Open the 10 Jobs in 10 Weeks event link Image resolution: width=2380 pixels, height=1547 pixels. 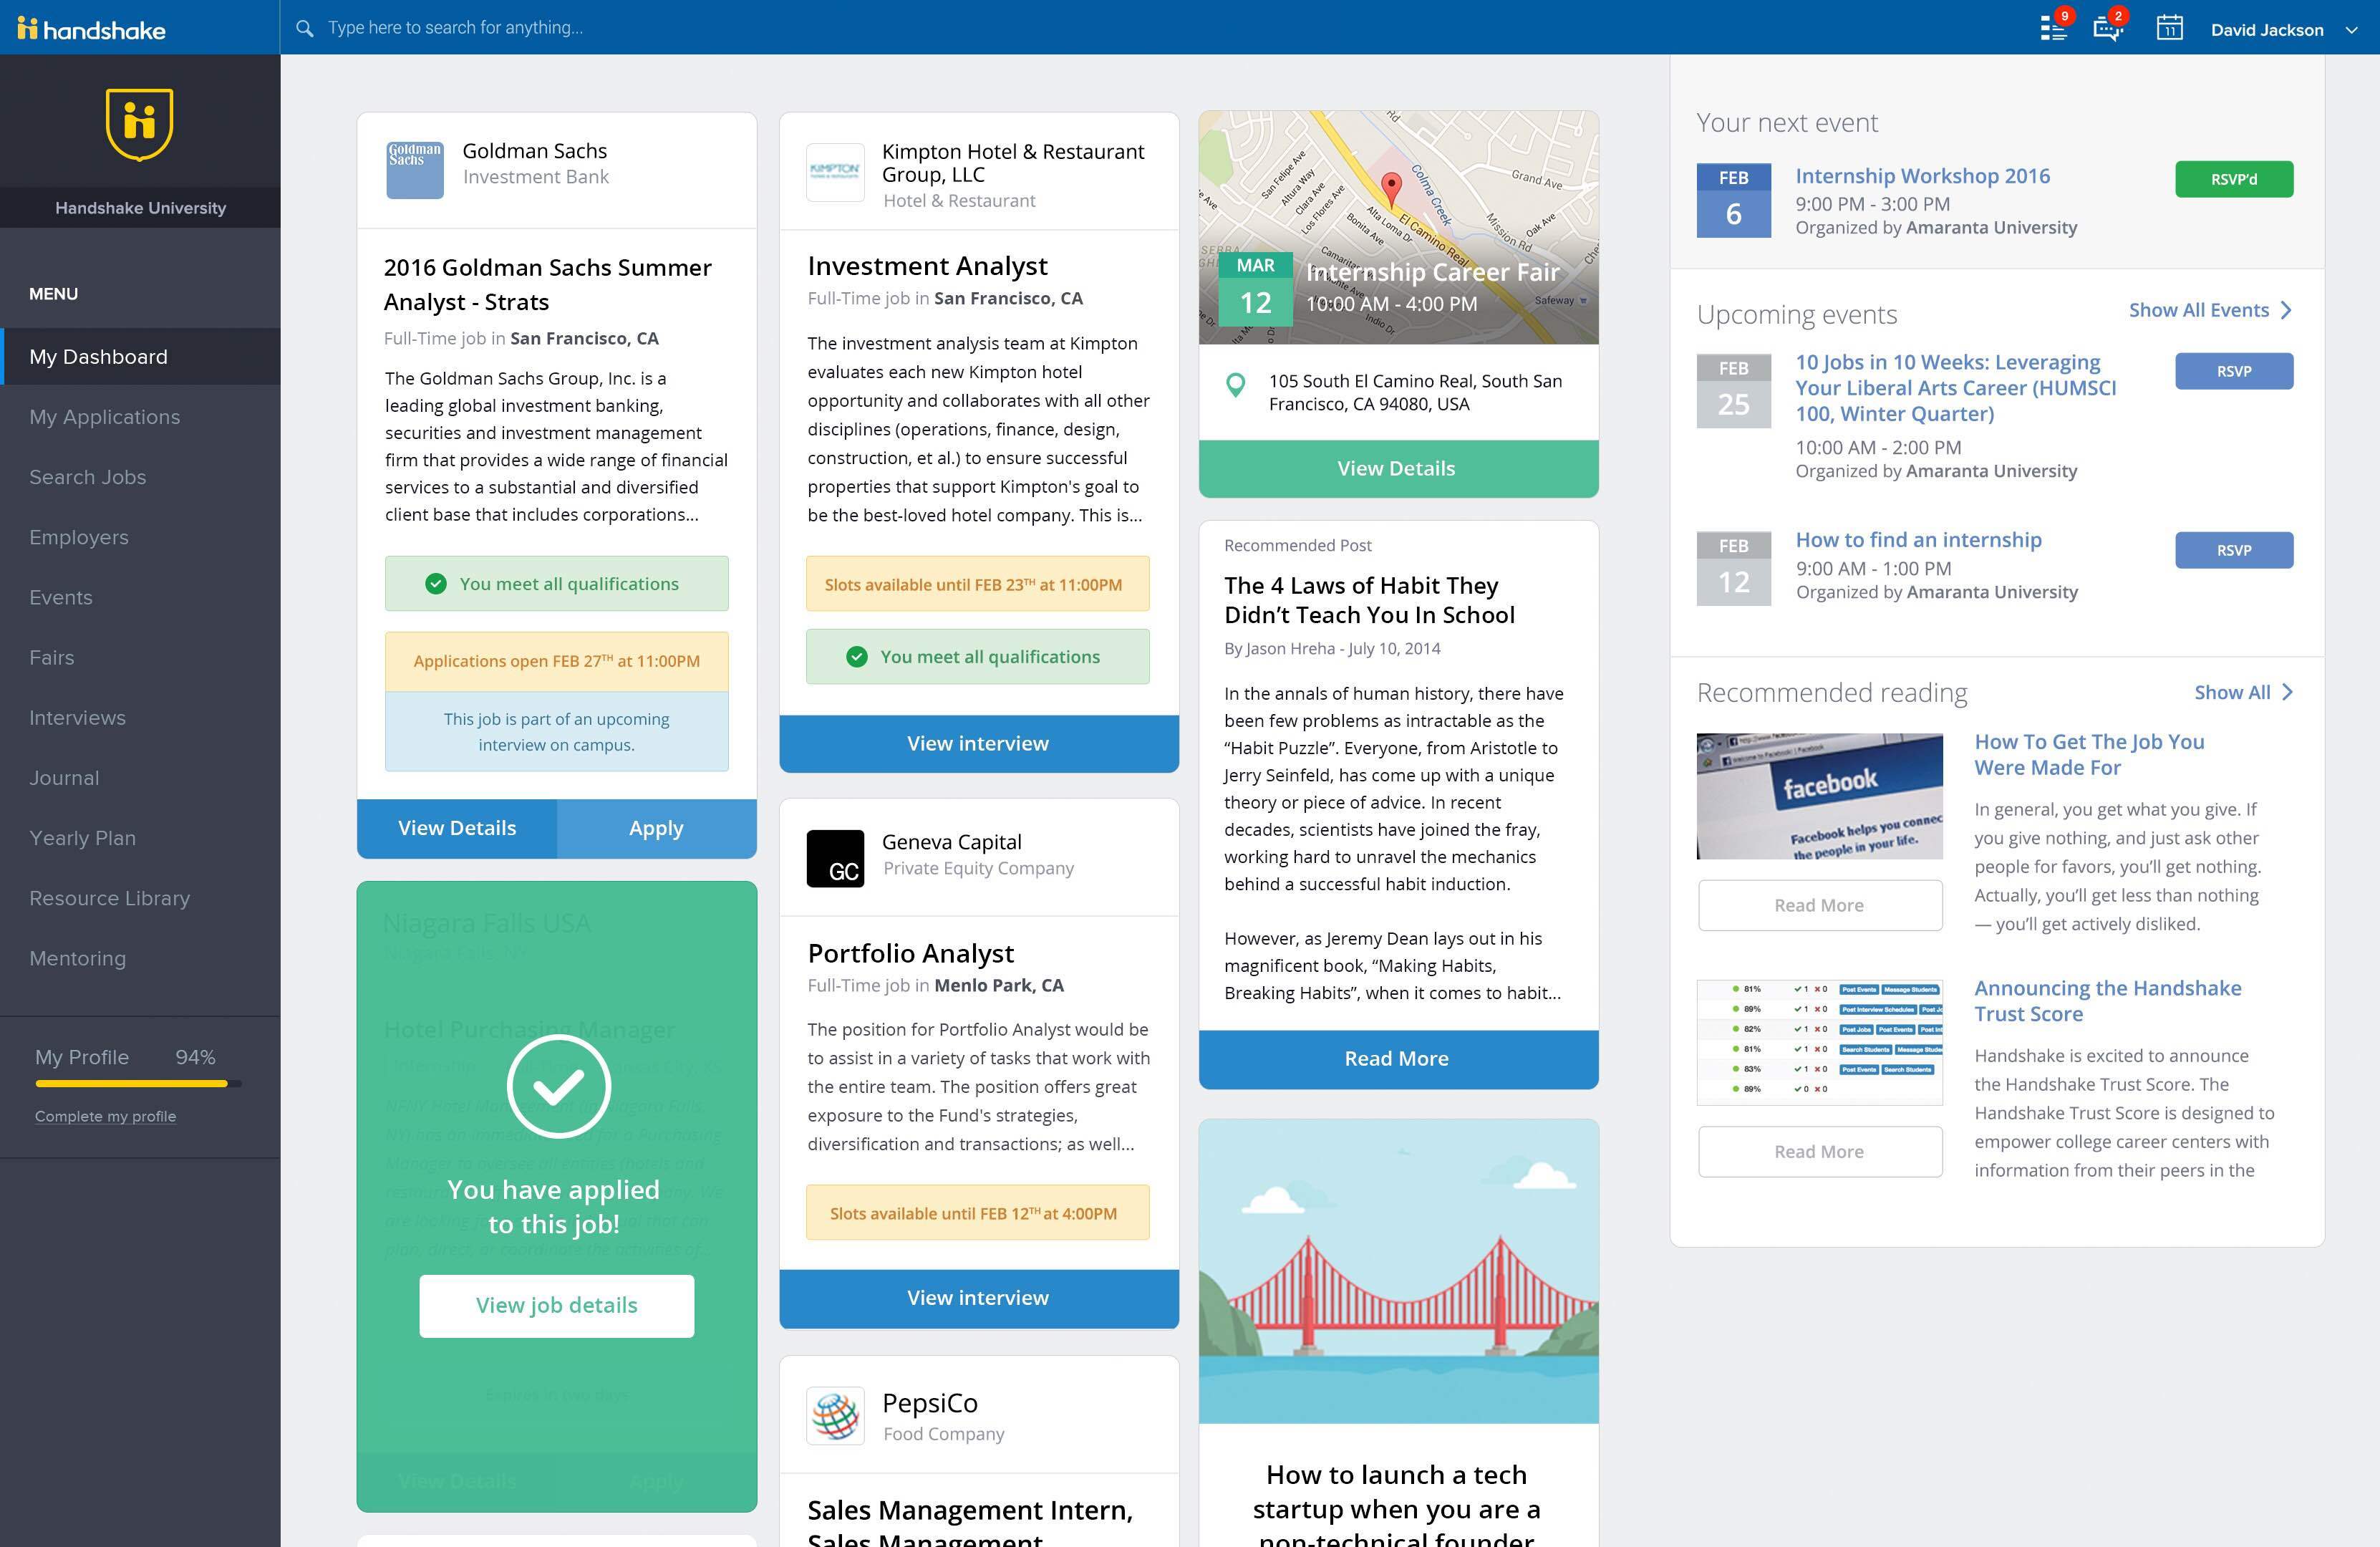point(1955,388)
